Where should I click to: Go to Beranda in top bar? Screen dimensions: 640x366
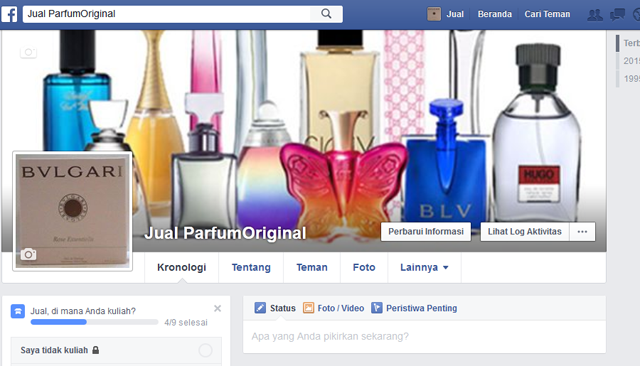pyautogui.click(x=495, y=14)
